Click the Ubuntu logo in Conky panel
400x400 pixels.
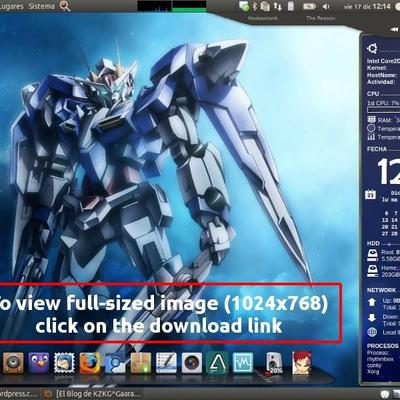tap(372, 49)
